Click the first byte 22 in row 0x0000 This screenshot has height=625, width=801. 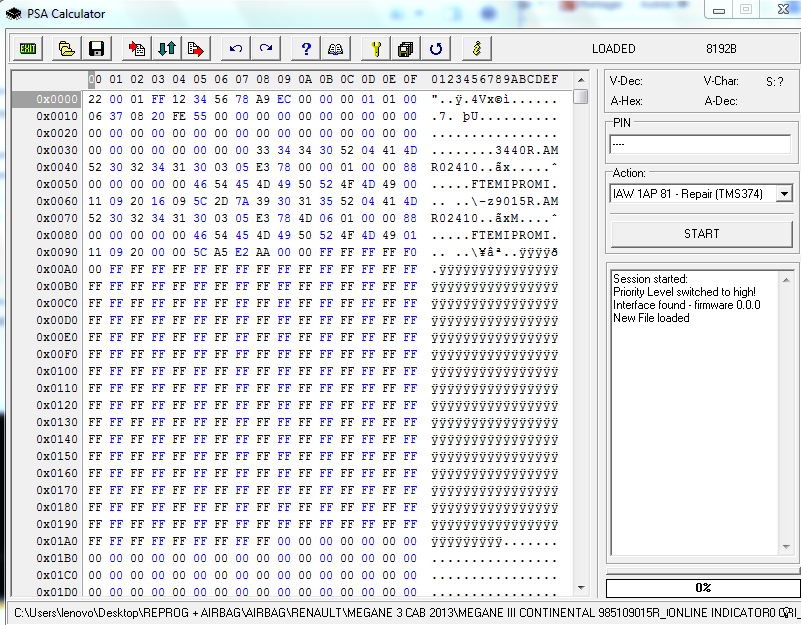pos(95,99)
